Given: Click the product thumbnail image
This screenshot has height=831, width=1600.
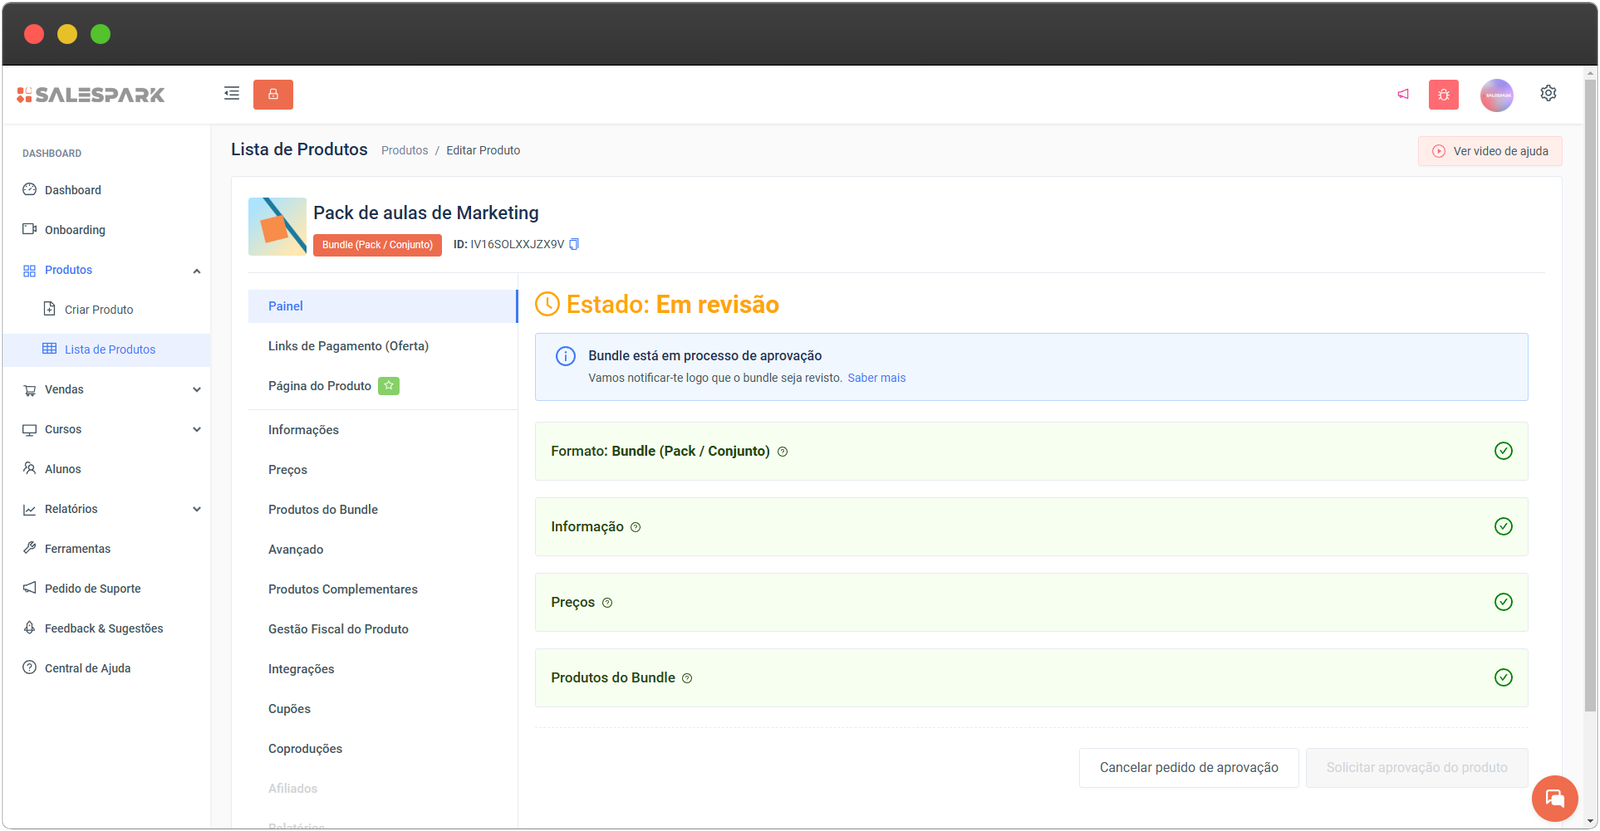Looking at the screenshot, I should pyautogui.click(x=277, y=227).
